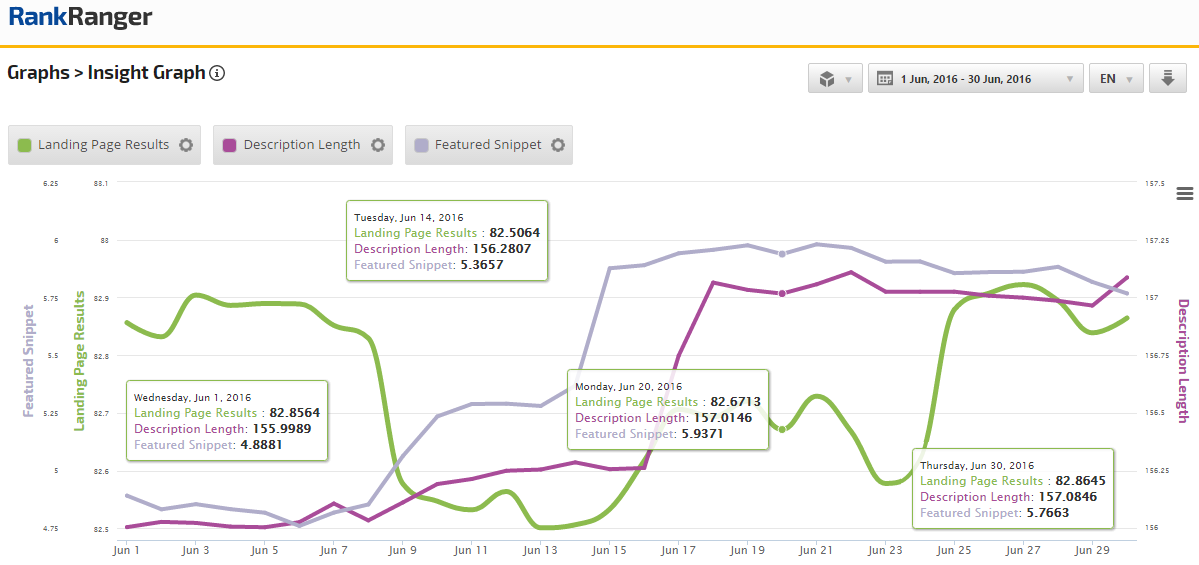
Task: Toggle the Description Length series label
Action: (301, 145)
